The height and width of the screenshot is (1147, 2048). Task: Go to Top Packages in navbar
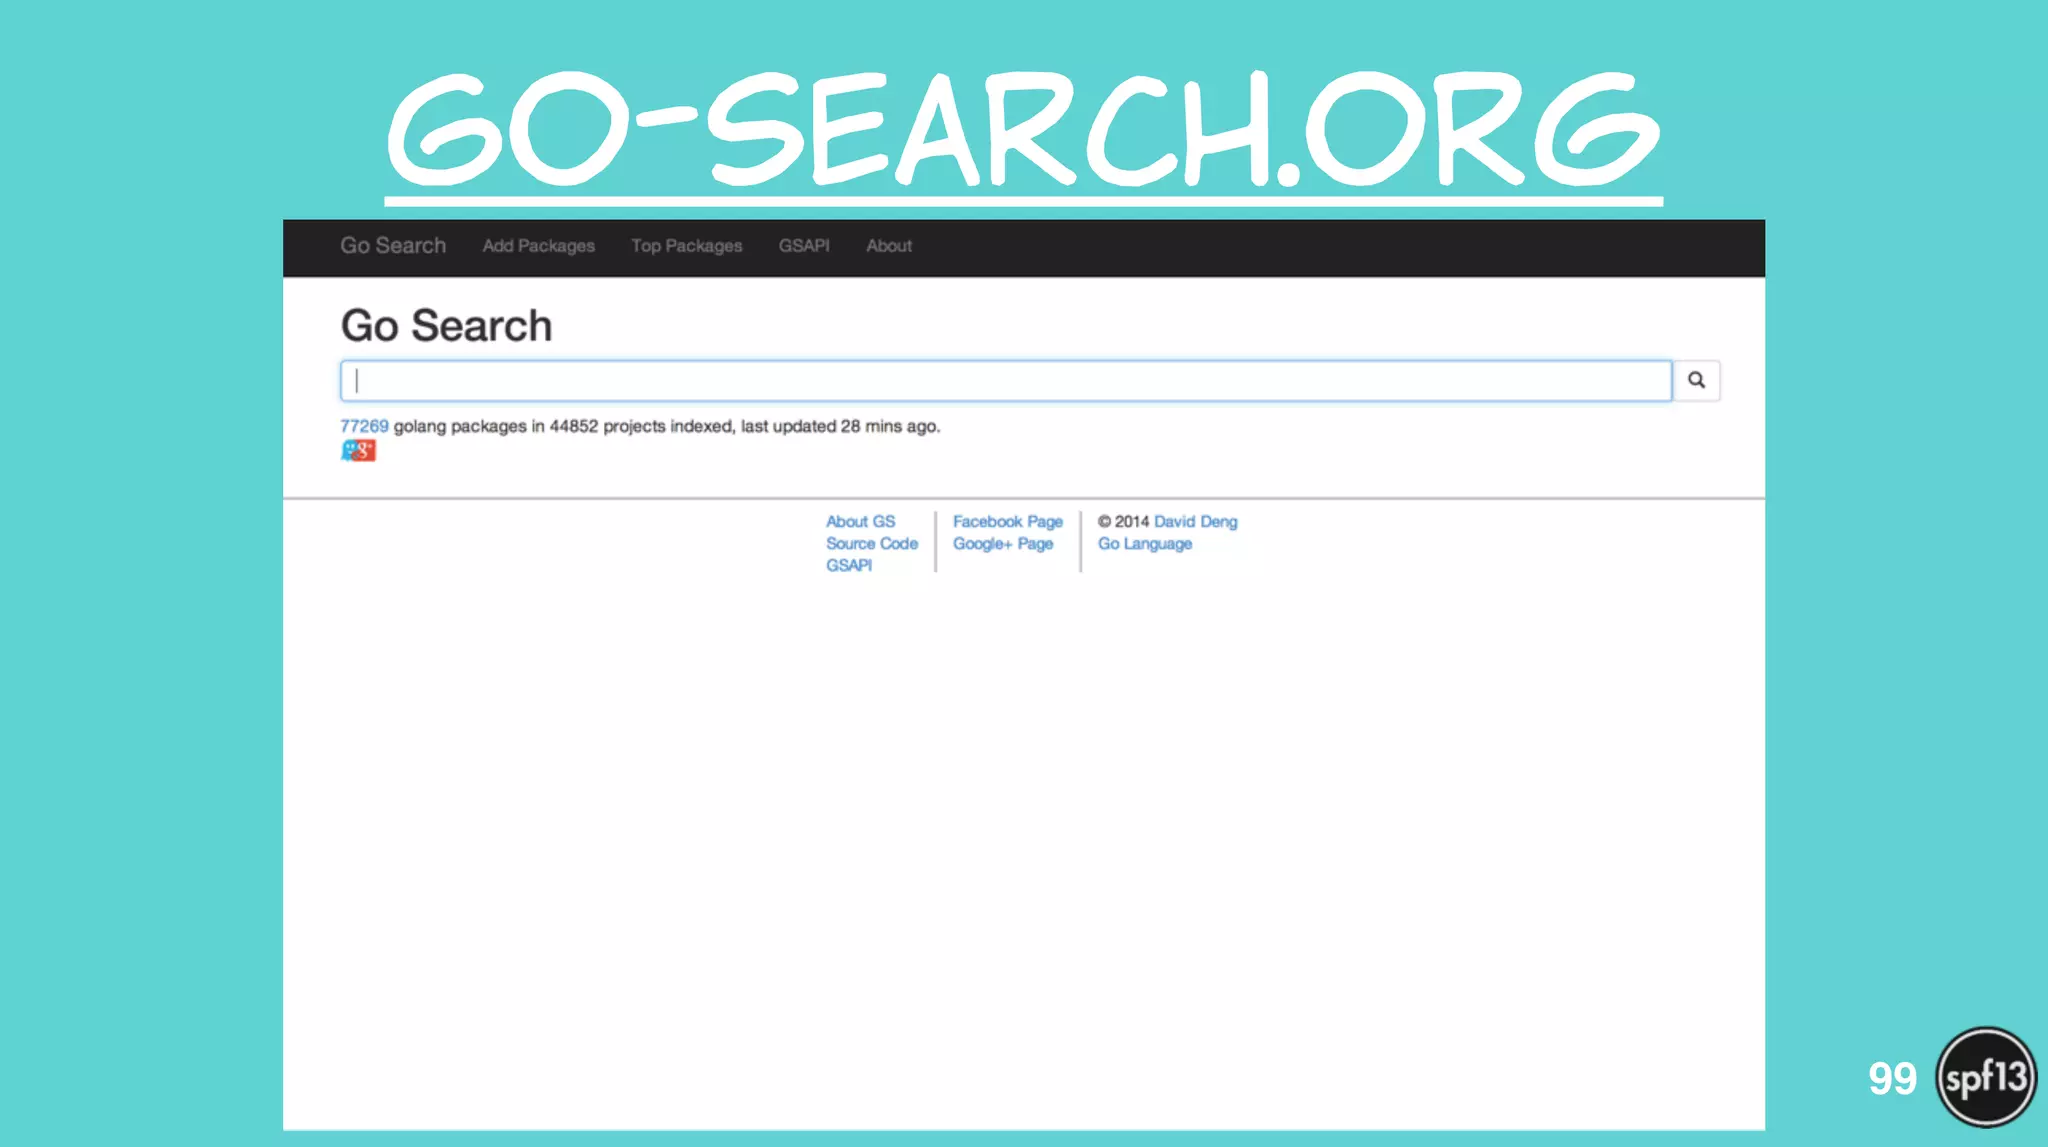pos(686,246)
